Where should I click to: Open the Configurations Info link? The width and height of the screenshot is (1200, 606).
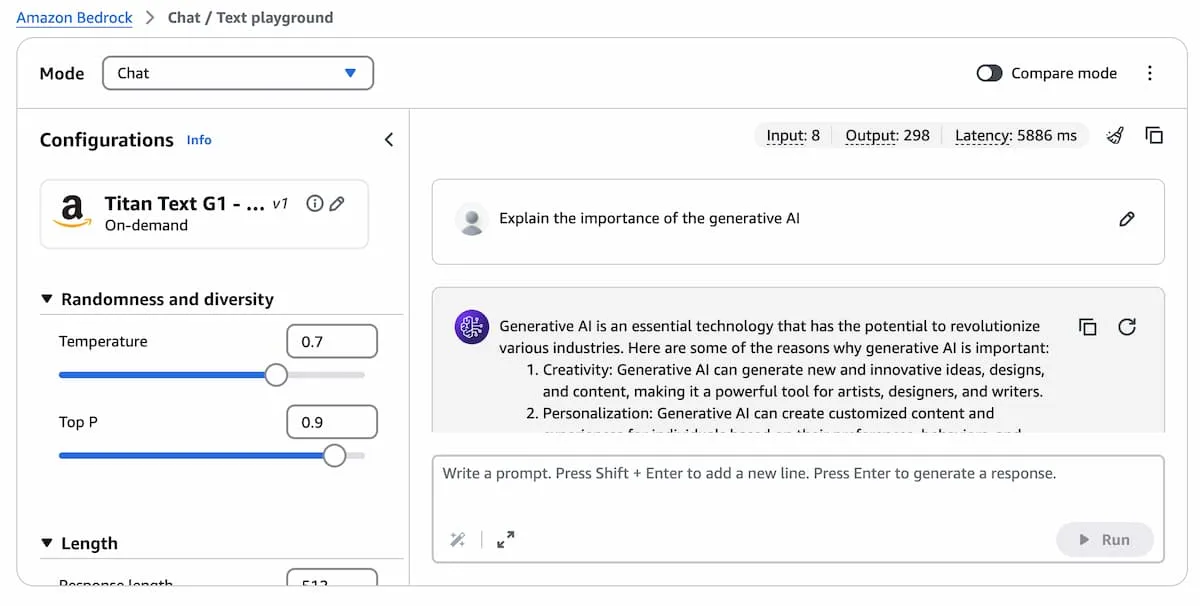199,140
